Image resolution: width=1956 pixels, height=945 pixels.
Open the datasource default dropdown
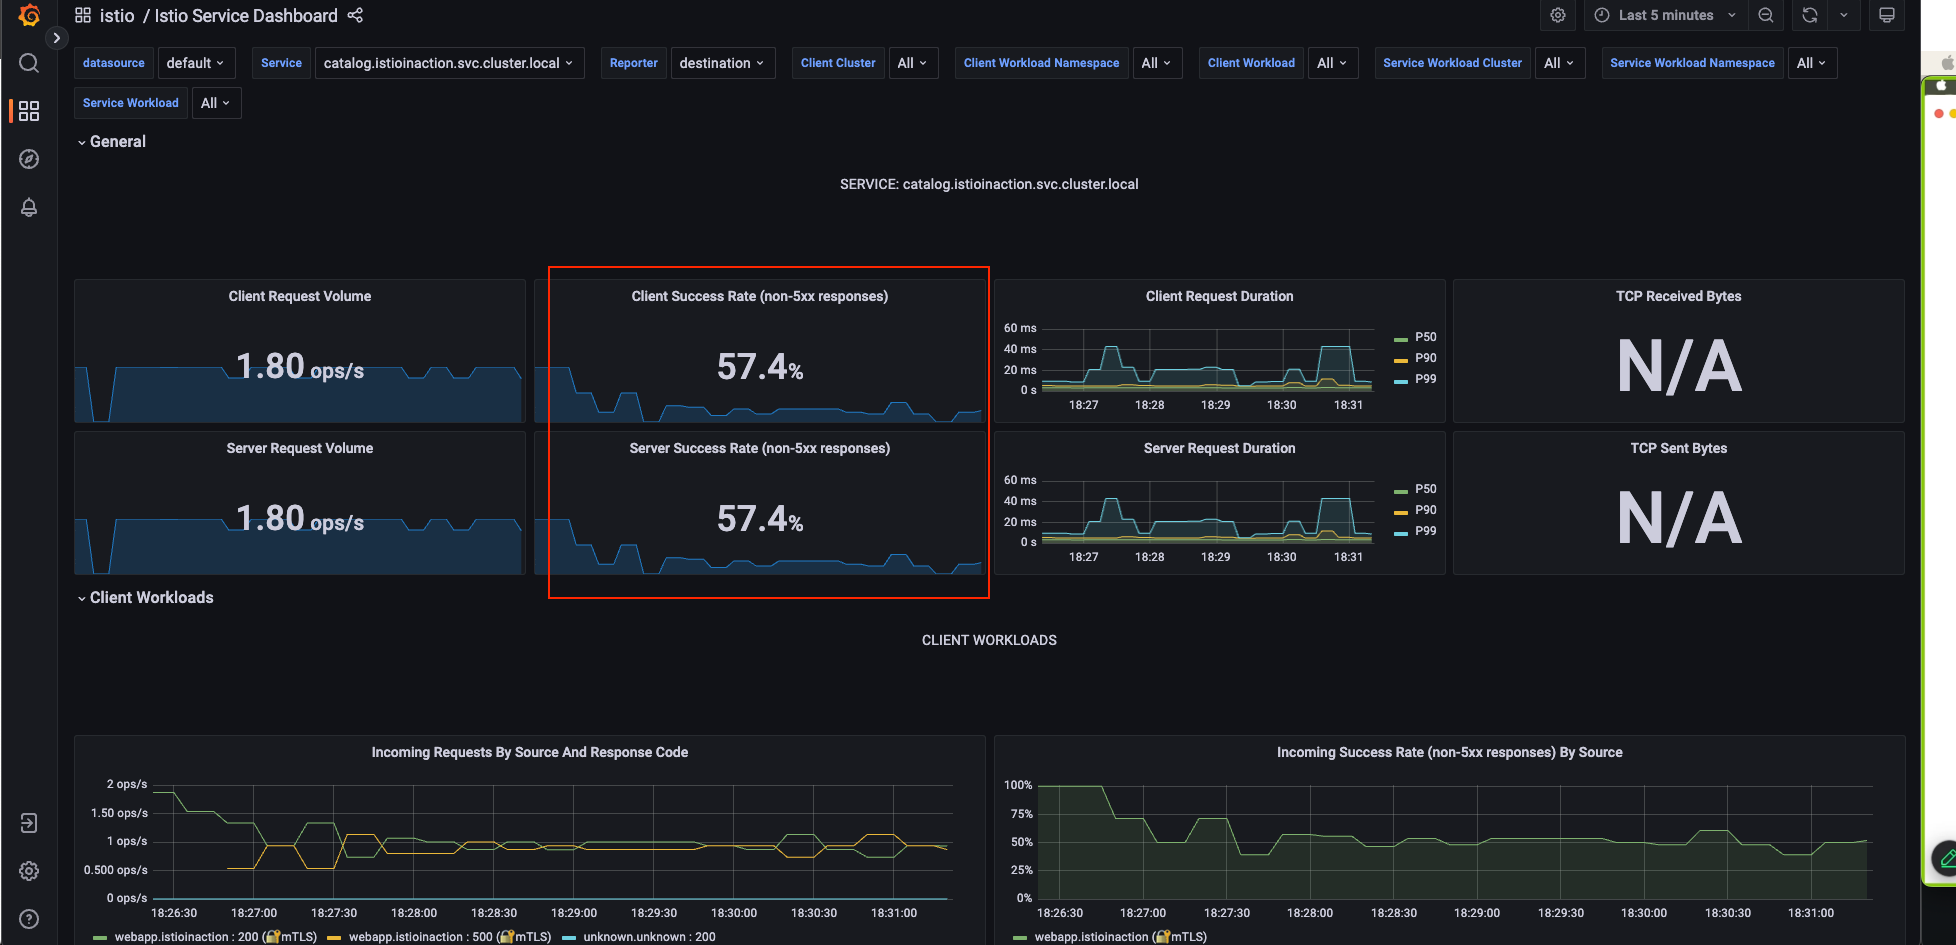click(x=196, y=63)
